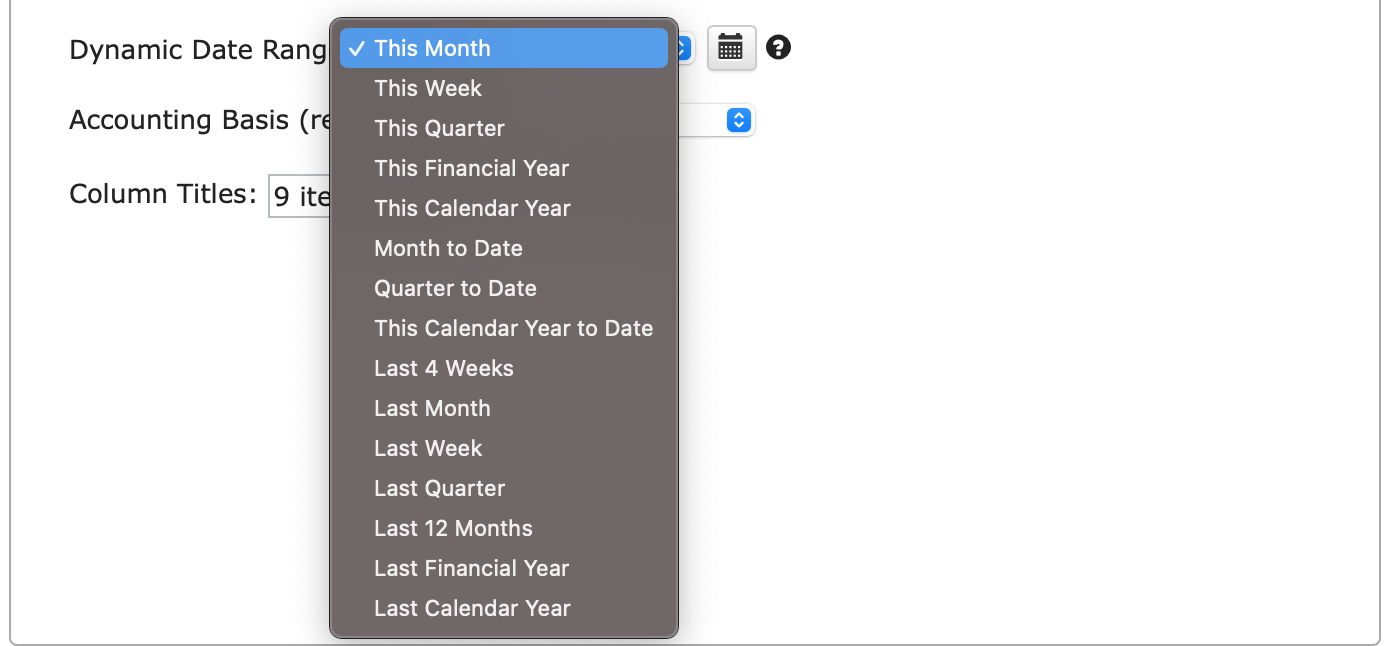Click the Column Titles items field
The width and height of the screenshot is (1390, 646).
coord(300,196)
